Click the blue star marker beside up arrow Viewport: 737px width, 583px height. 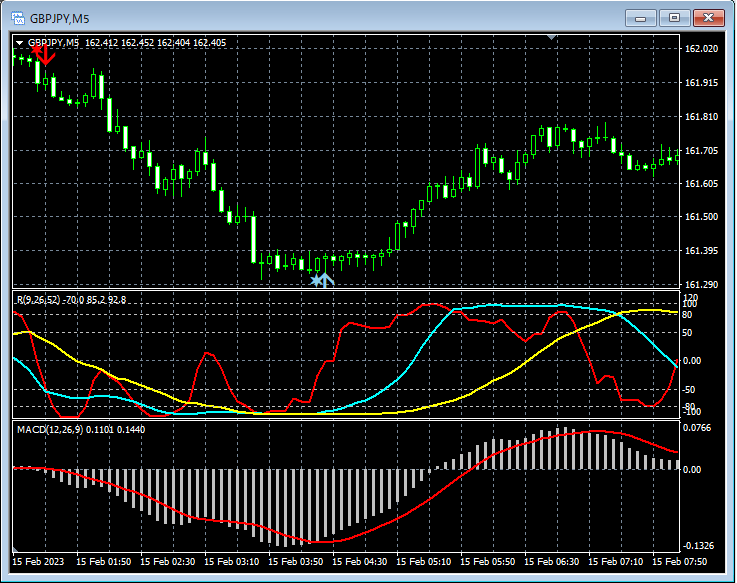click(x=316, y=281)
